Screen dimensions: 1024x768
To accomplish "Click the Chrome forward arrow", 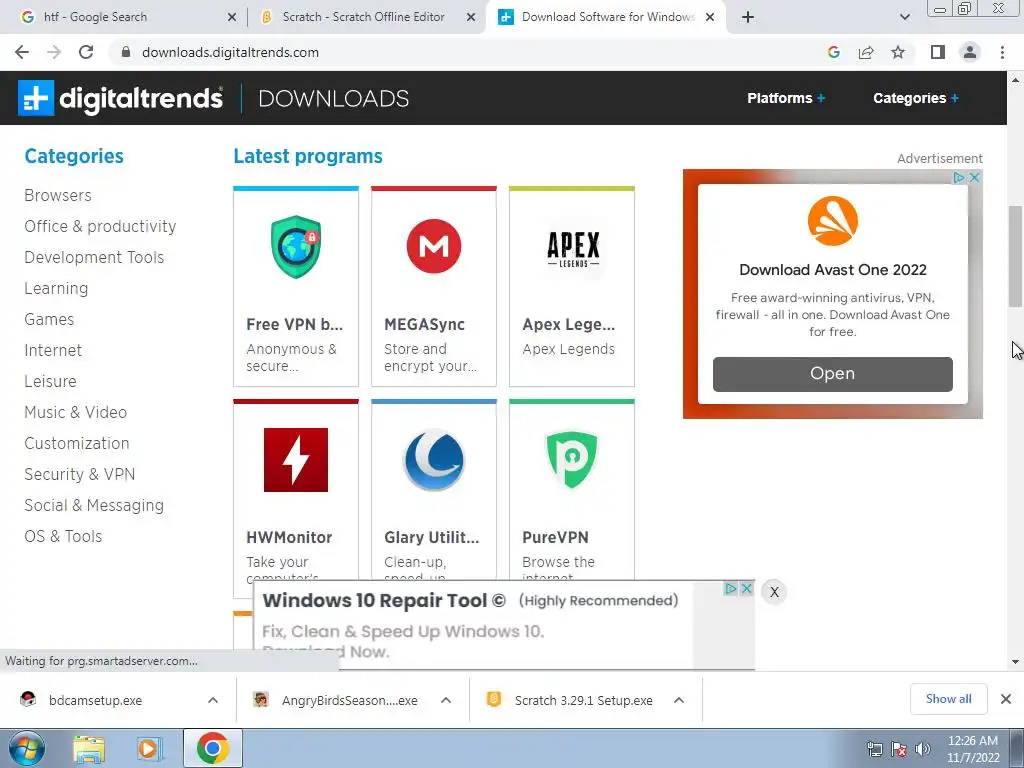I will [x=54, y=52].
